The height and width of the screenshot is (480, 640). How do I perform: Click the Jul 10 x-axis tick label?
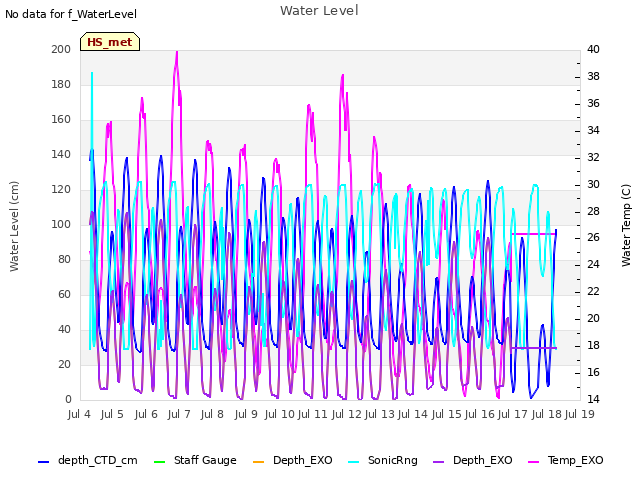point(279,414)
